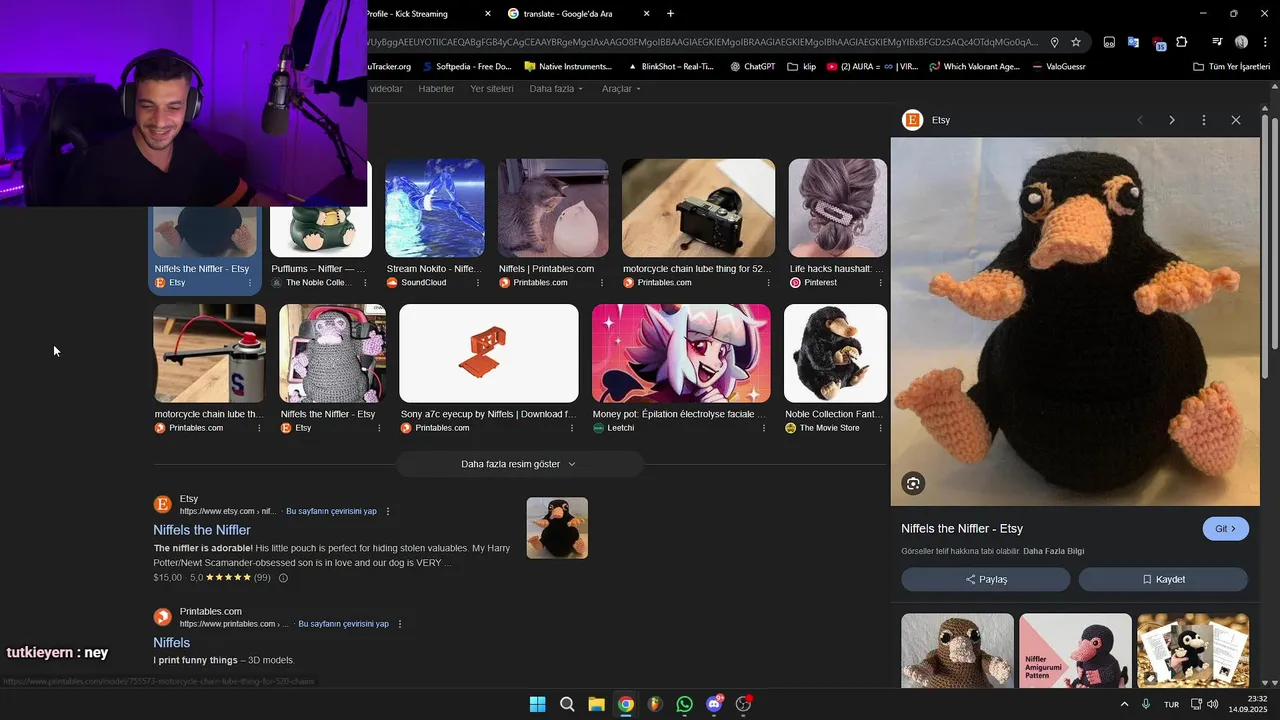Screen dimensions: 1280x720
Task: Search this image with Google Lens icon
Action: tap(913, 484)
